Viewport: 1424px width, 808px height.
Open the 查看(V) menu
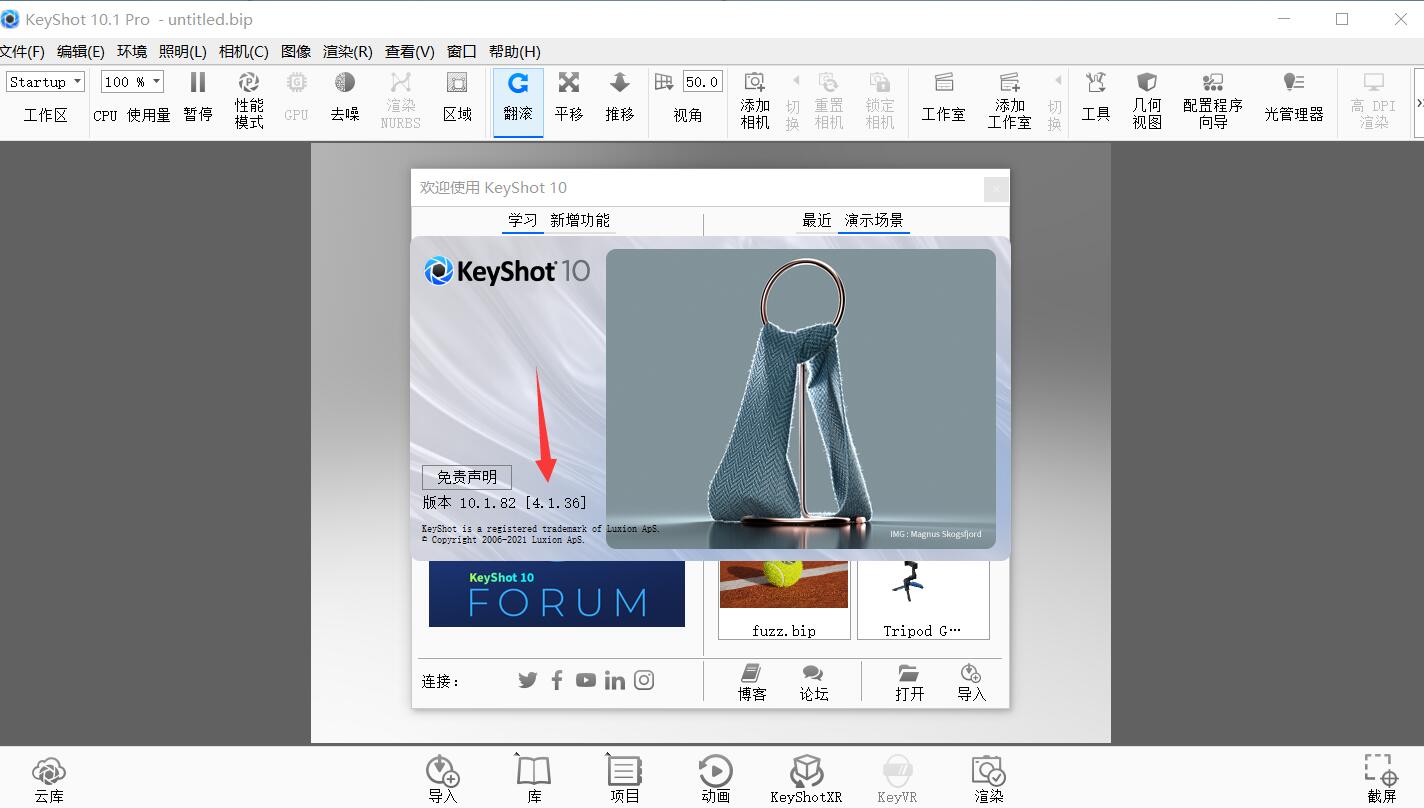(410, 51)
